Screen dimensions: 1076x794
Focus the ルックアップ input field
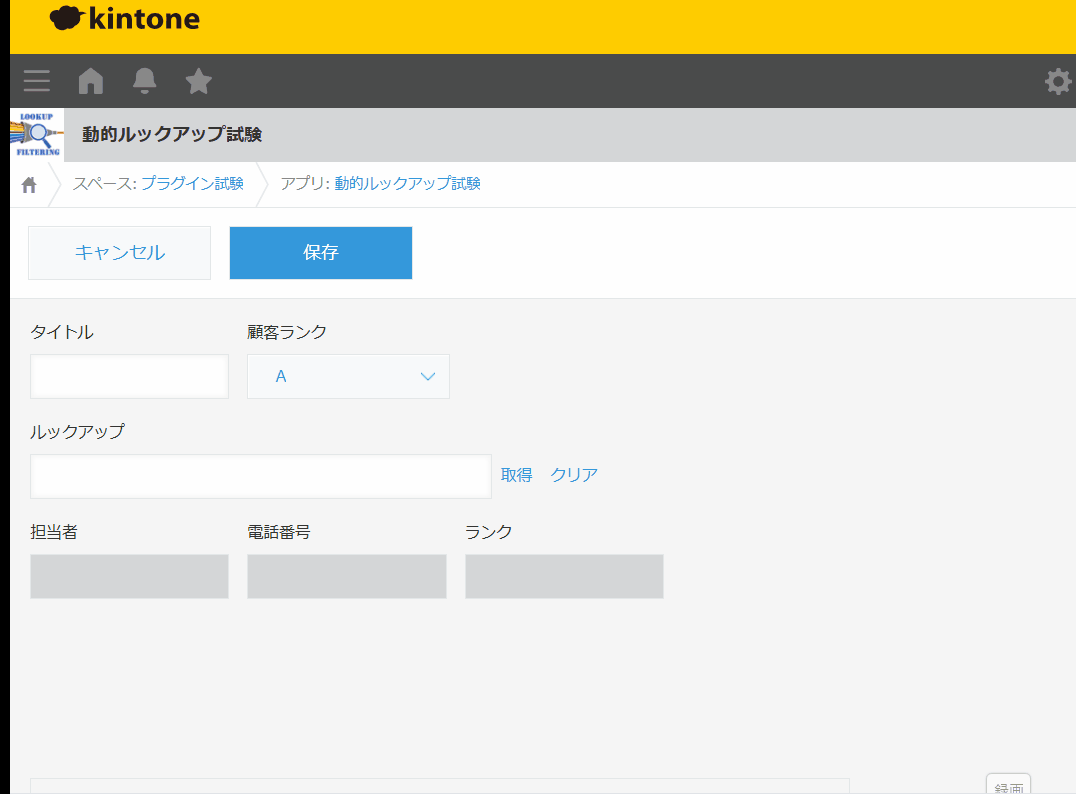[x=261, y=476]
